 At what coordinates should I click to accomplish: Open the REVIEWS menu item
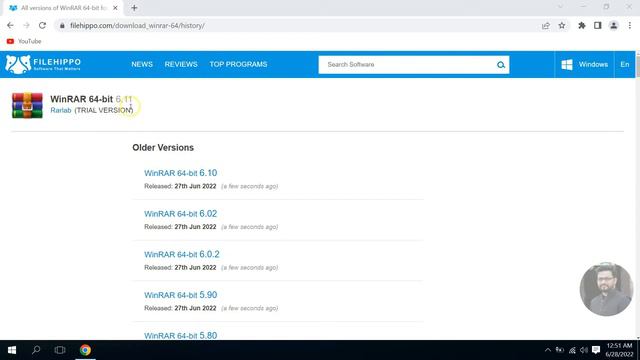(x=181, y=64)
